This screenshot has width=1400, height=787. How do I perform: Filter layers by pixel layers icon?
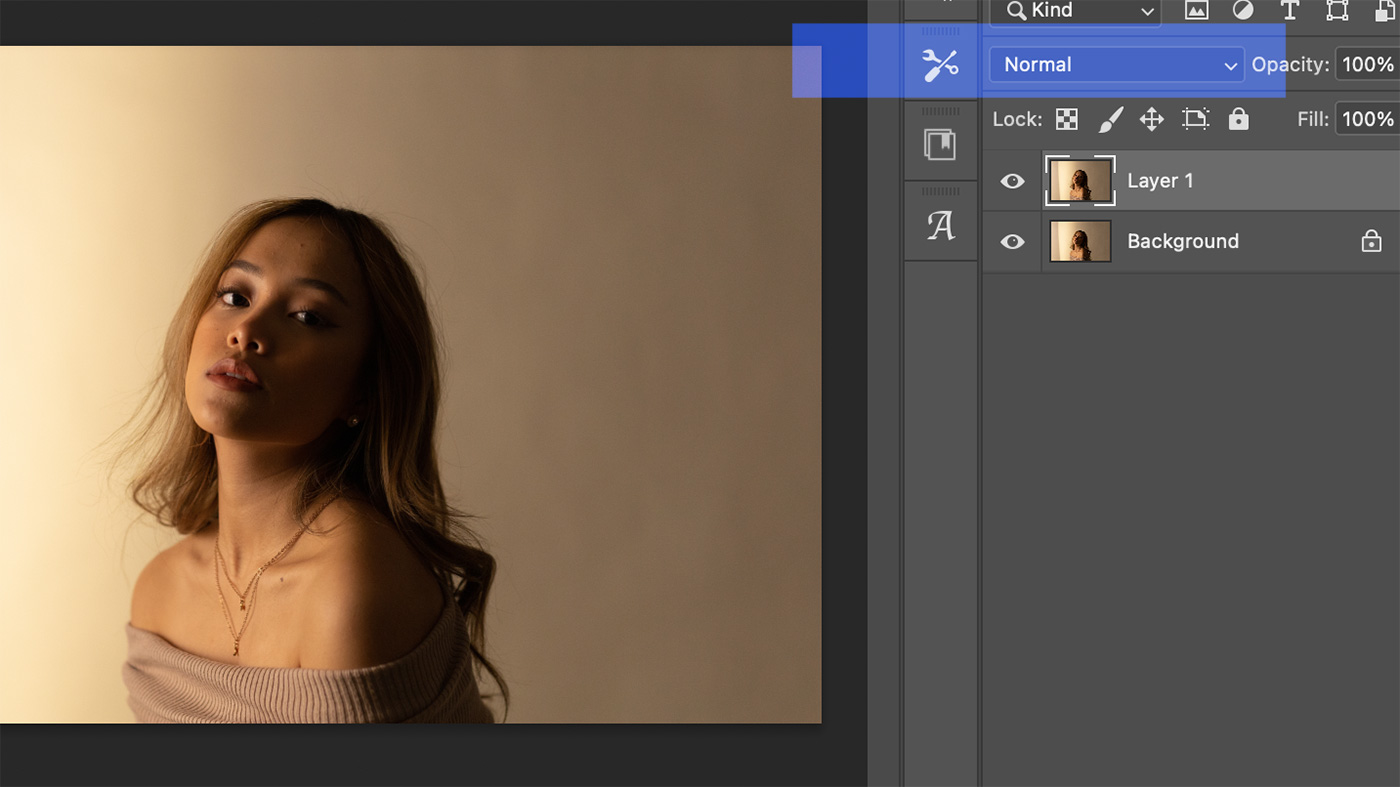pos(1196,10)
